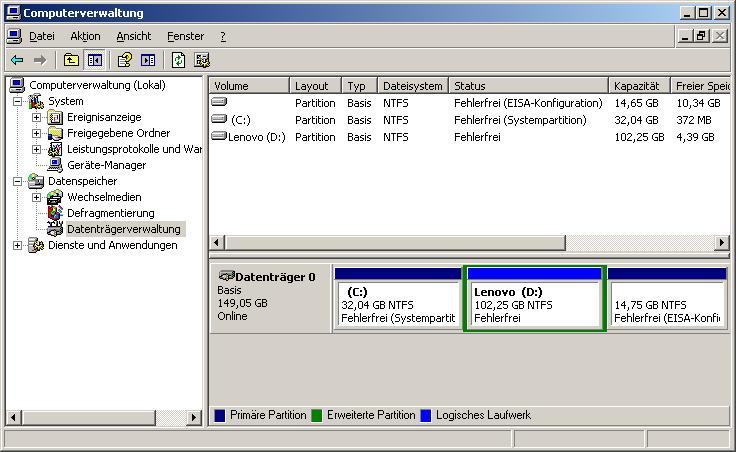This screenshot has width=736, height=452.
Task: Click the Ereignisanzeige tree icon
Action: (x=55, y=117)
